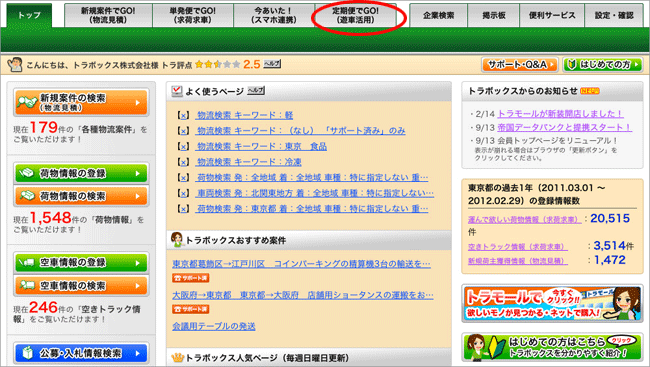Image resolution: width=650 pixels, height=367 pixels.
Task: Remove the 物流検索 キーワード：軽 bookmark with [×]
Action: (183, 115)
